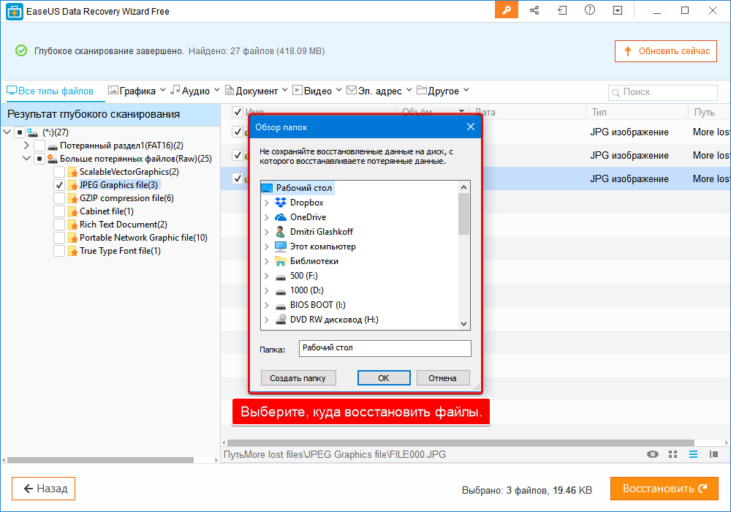Screen dimensions: 731x512
Task: Switch to list view icon
Action: (693, 454)
